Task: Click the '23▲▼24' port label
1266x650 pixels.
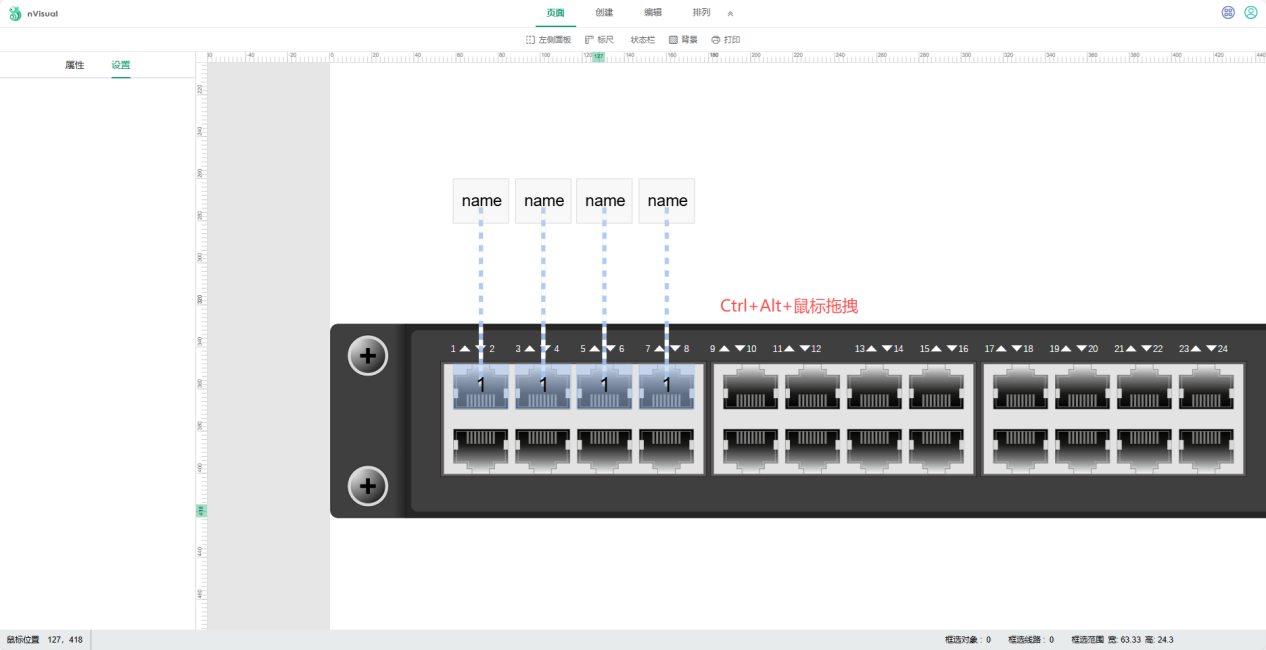Action: 1203,349
